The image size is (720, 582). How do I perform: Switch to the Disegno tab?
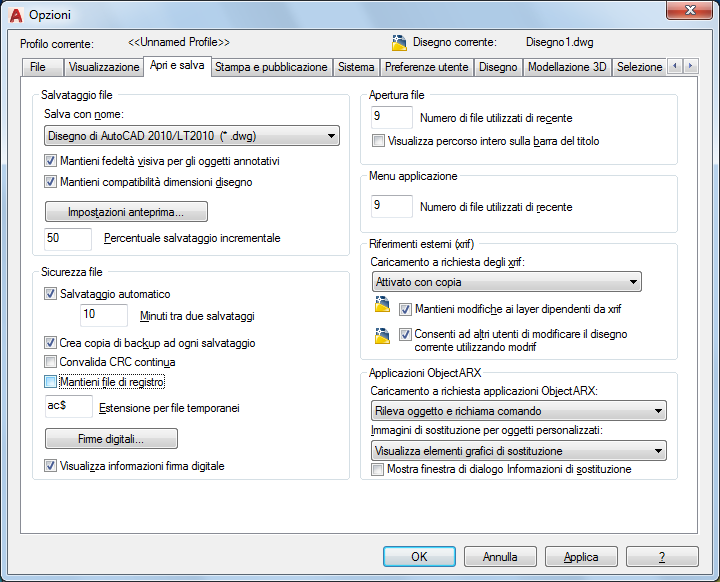click(498, 67)
